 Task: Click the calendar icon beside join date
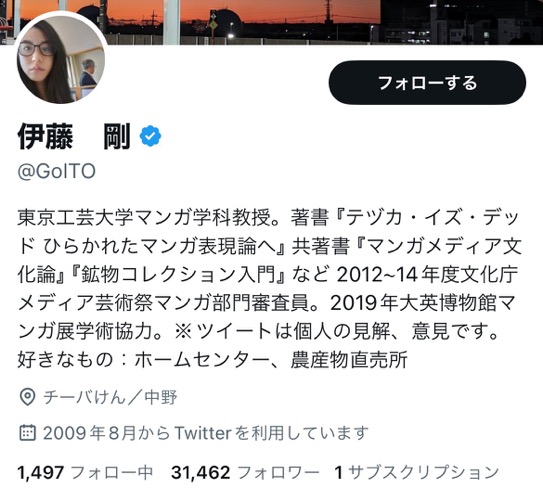click(27, 433)
